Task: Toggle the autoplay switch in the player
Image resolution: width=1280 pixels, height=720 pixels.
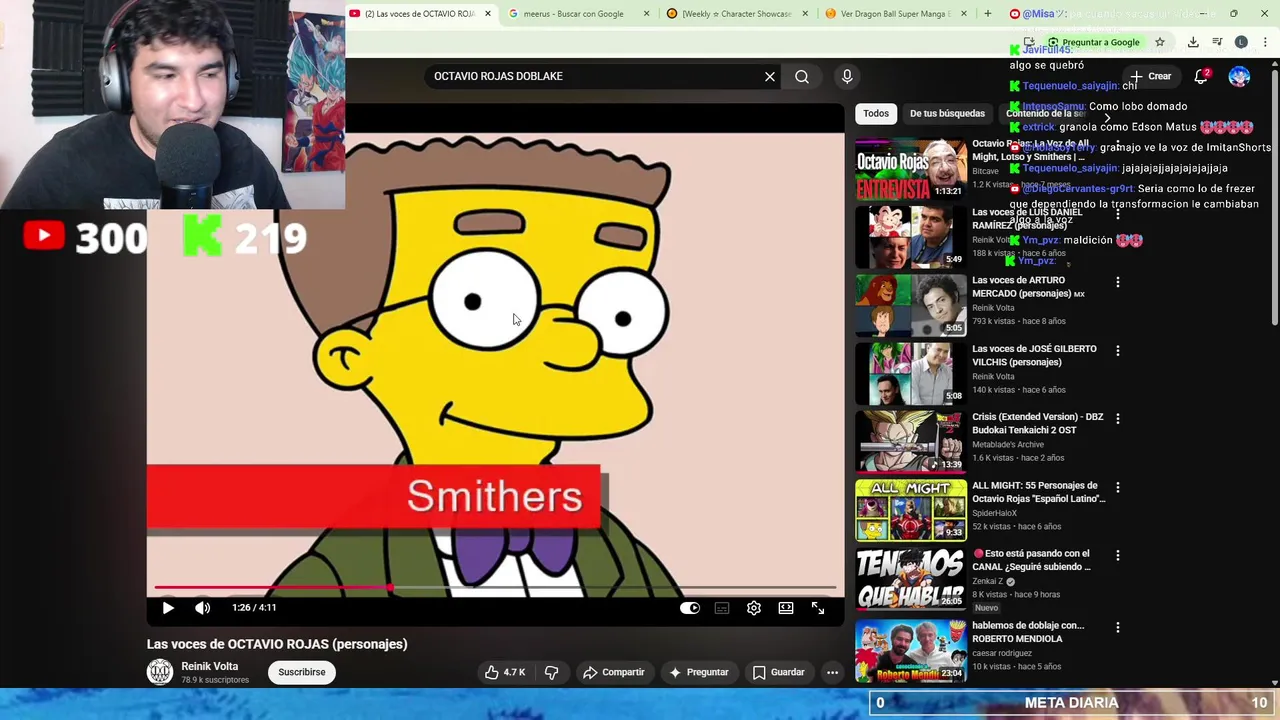Action: [x=690, y=608]
